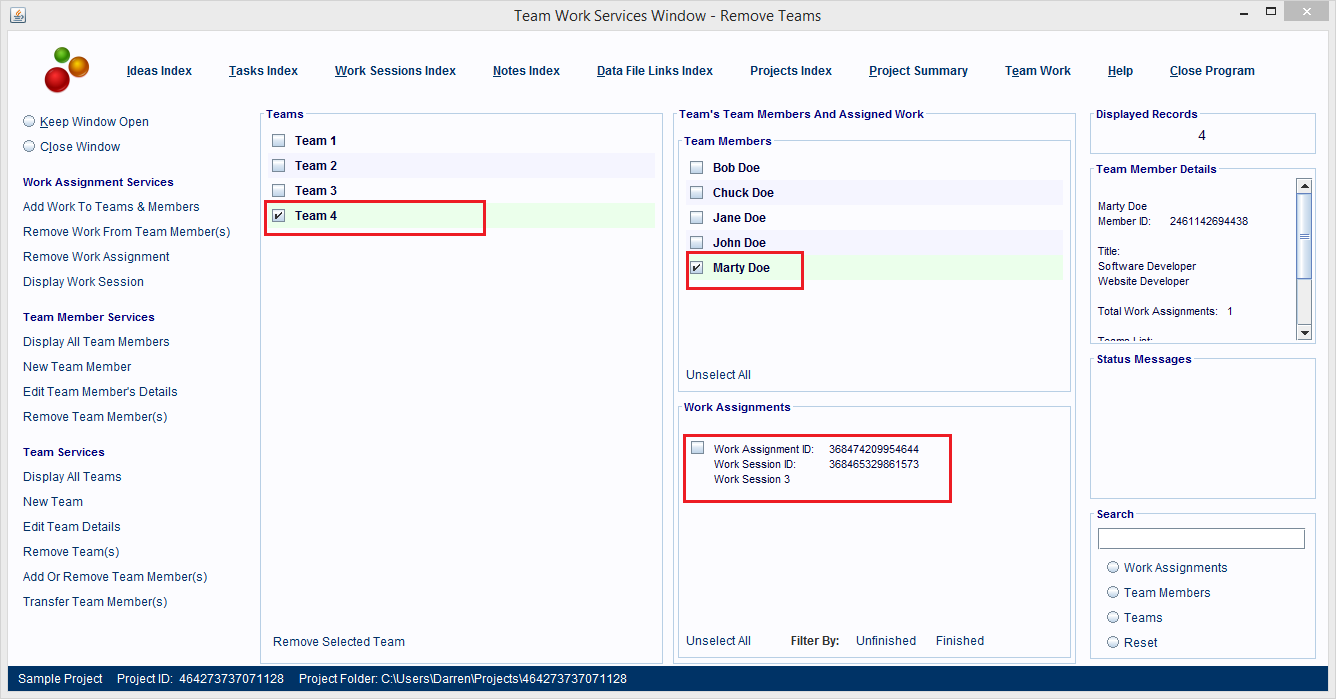Open Data File Links Index

[x=655, y=71]
